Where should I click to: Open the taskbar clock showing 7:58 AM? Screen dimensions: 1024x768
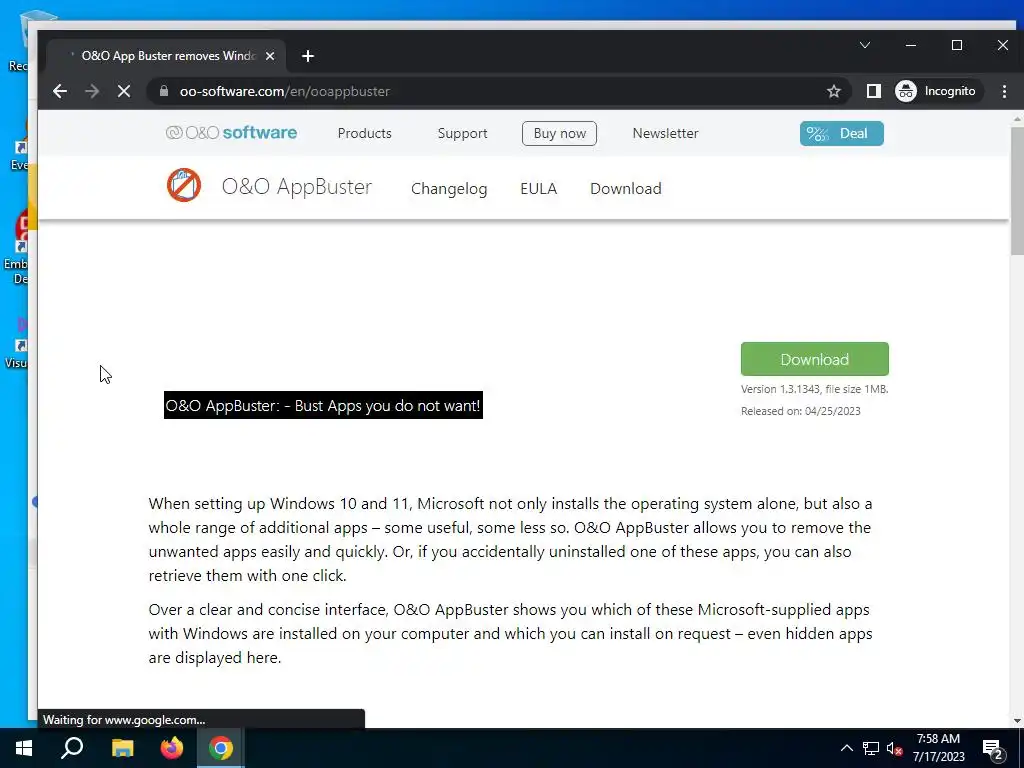click(x=938, y=748)
